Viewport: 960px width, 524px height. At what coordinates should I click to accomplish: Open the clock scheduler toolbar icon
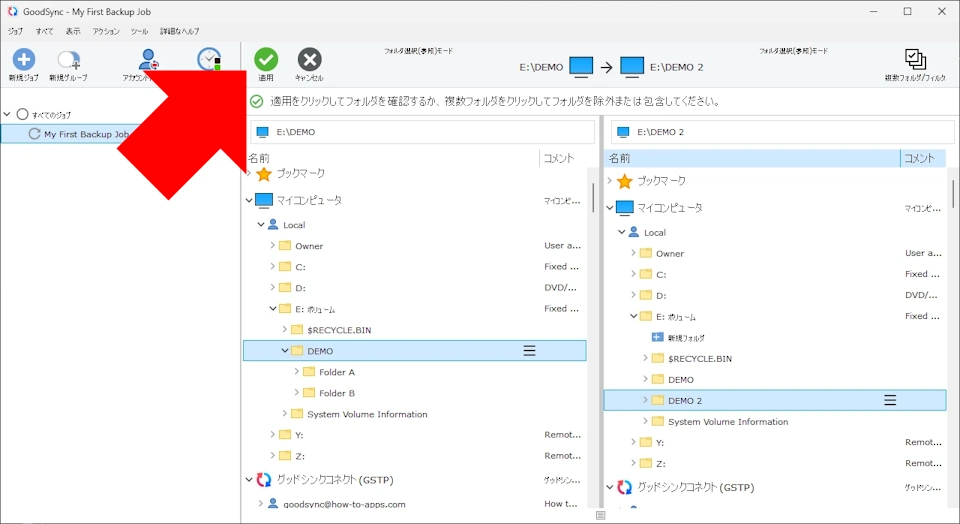coord(209,59)
